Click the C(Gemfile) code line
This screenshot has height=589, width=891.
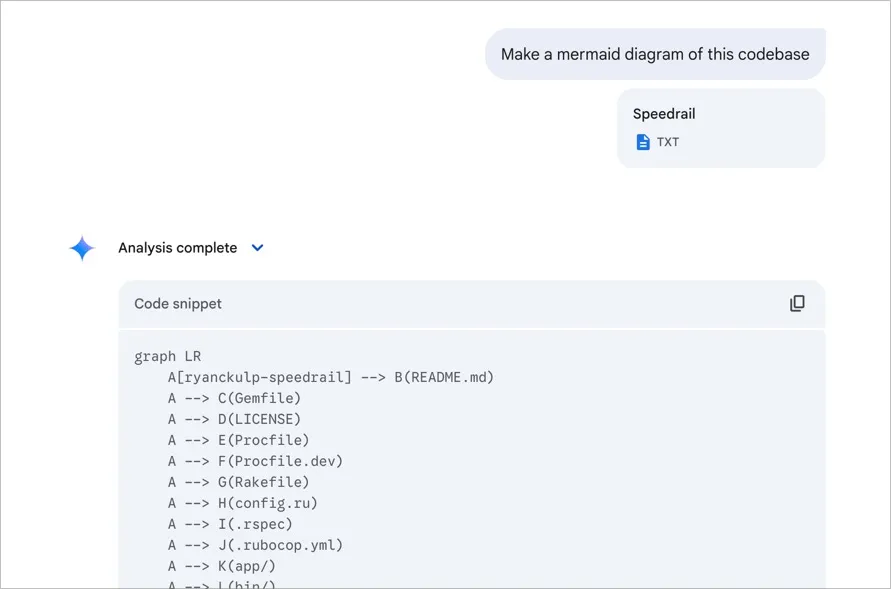234,398
